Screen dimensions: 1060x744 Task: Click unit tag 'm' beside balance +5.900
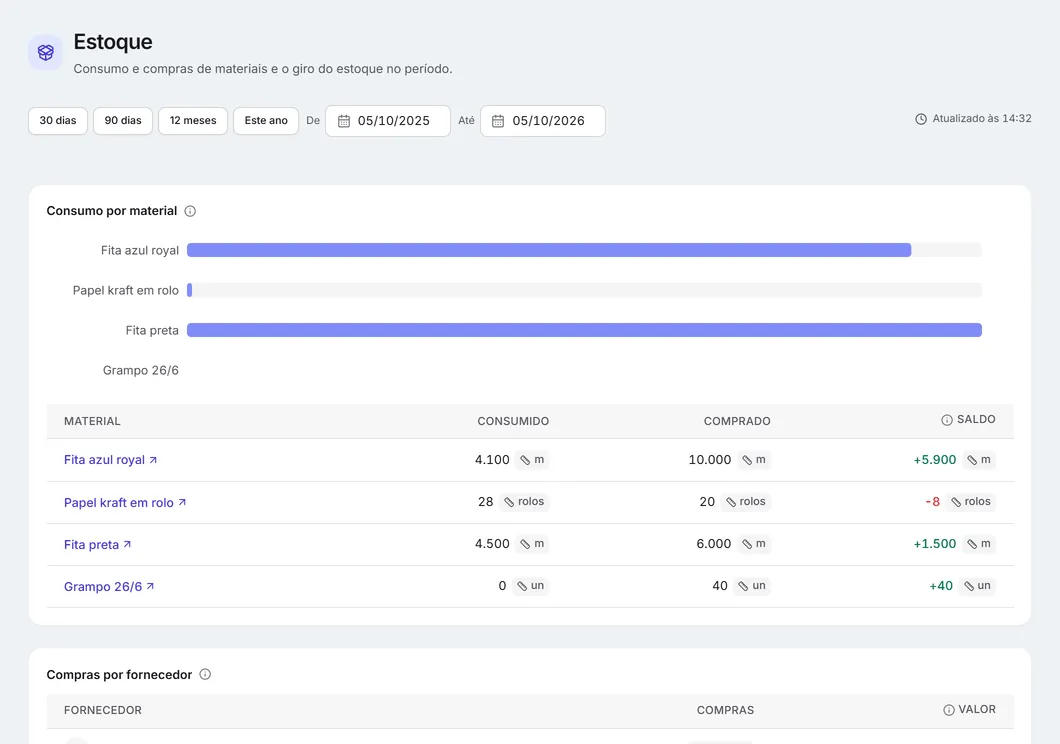pos(979,460)
